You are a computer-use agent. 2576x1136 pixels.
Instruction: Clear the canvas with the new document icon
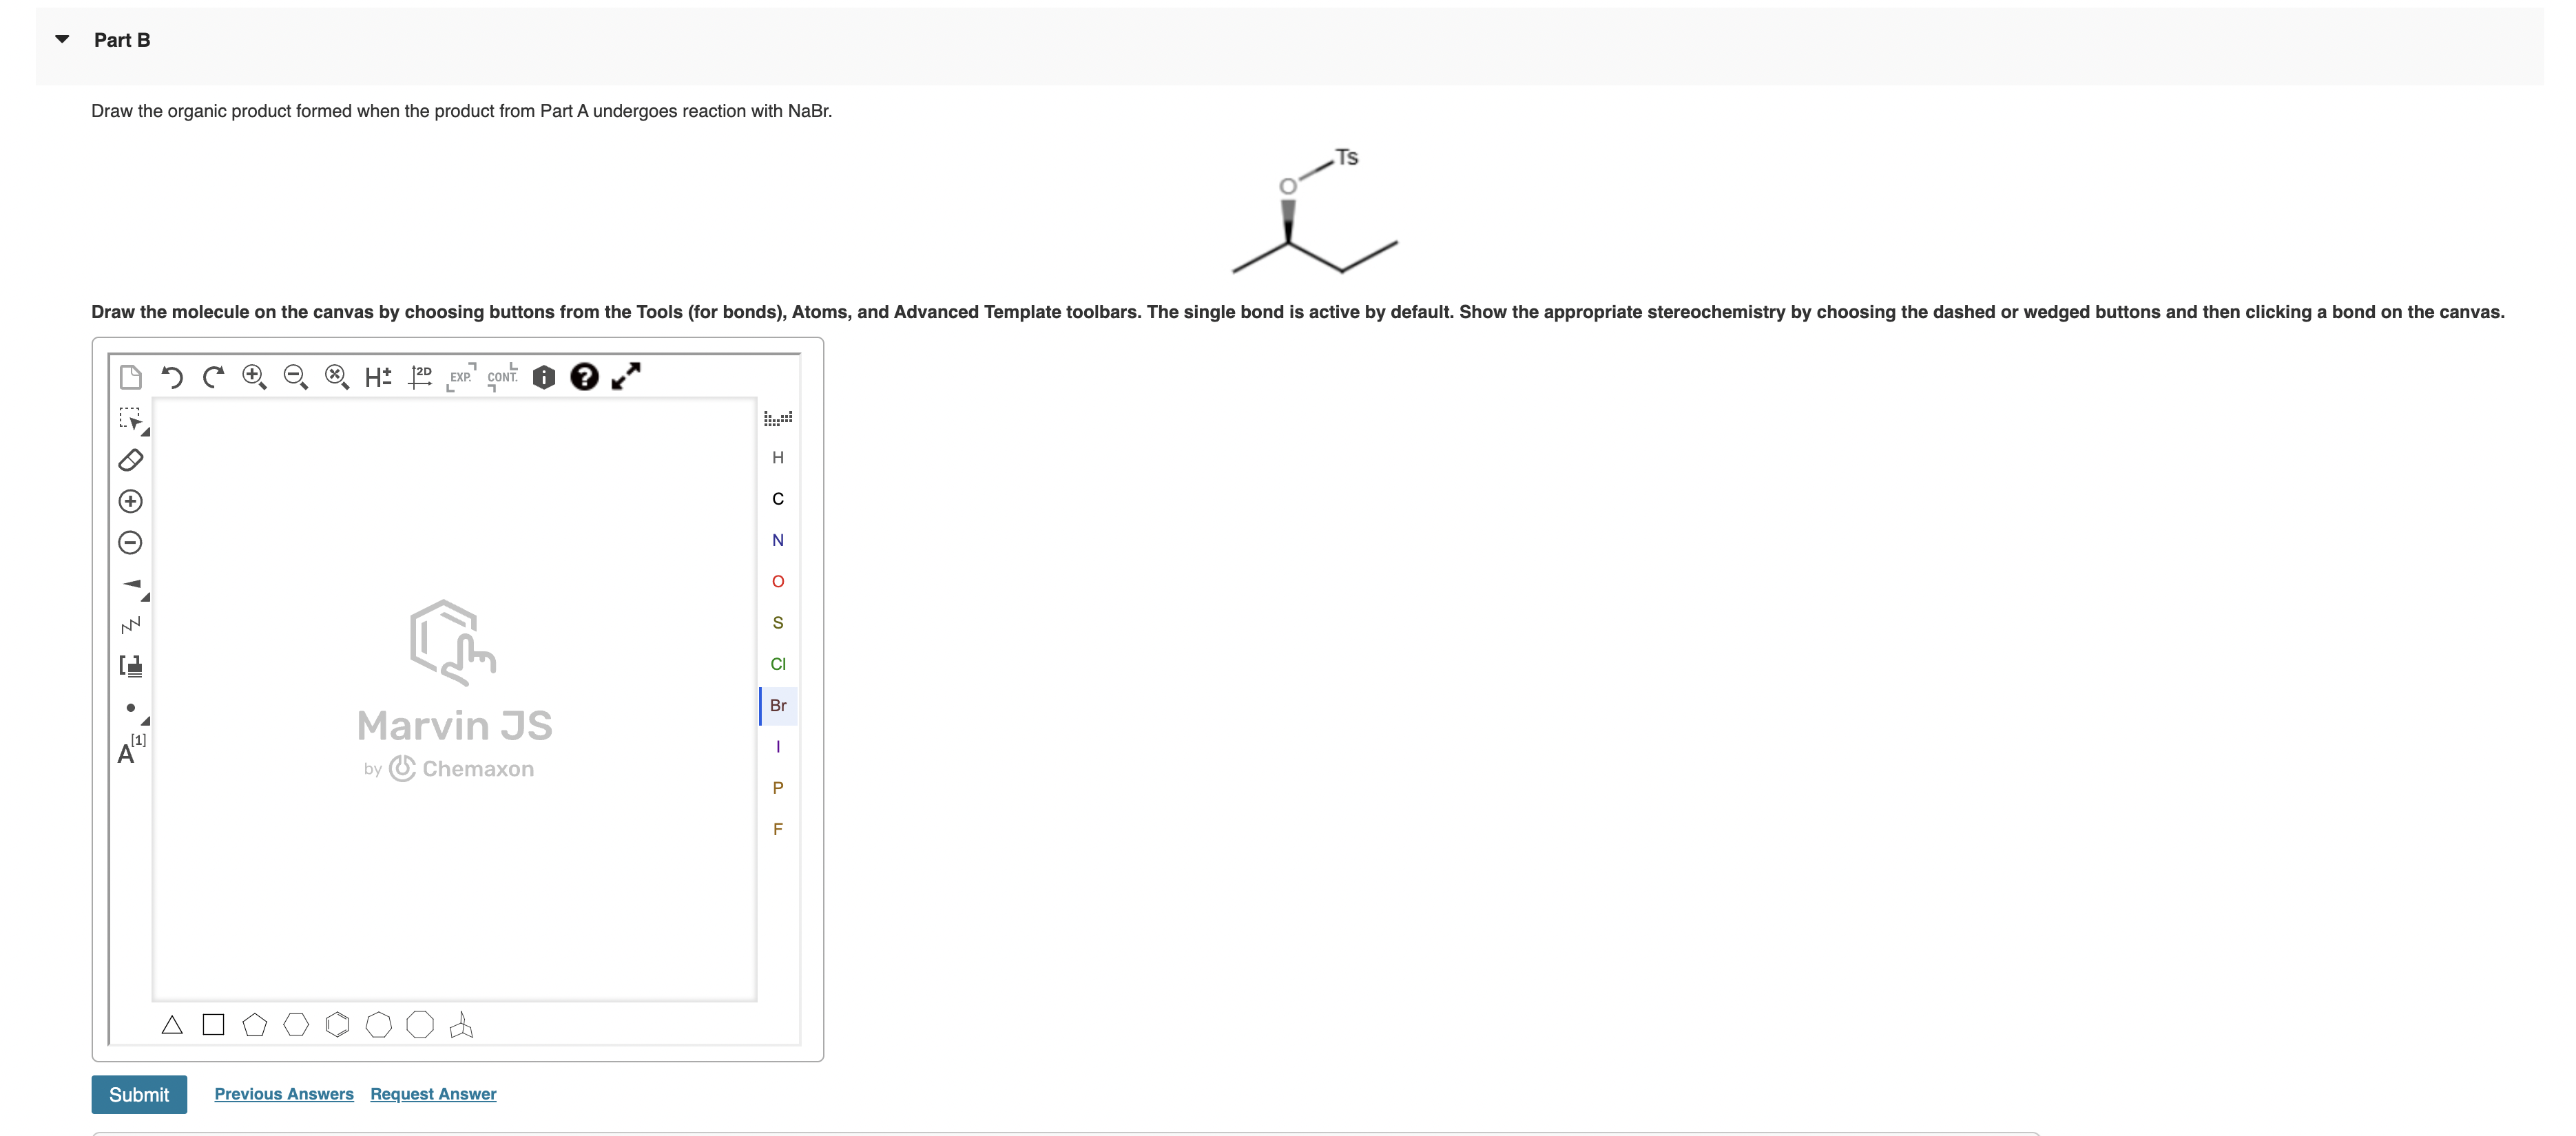(x=131, y=377)
